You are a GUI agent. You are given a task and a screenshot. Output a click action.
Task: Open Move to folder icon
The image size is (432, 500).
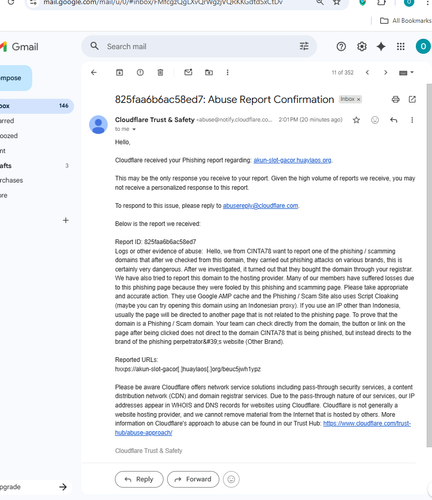tap(209, 72)
